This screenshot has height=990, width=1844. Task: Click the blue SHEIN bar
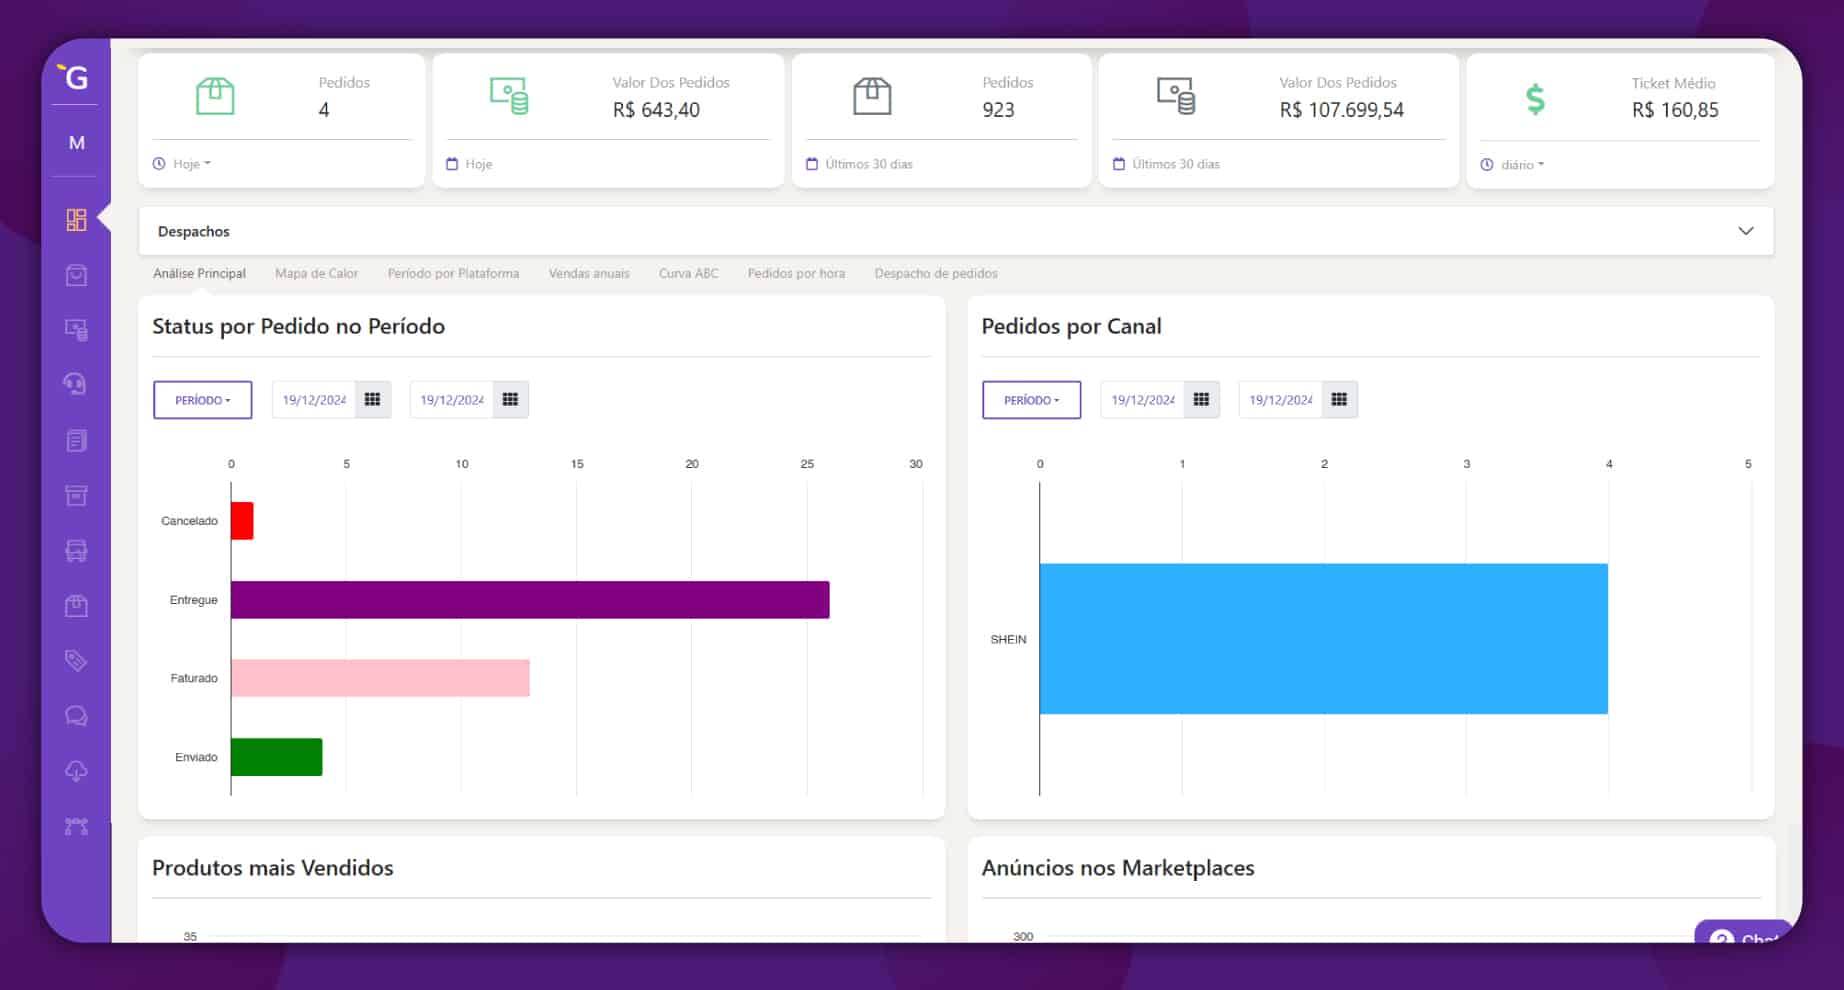point(1324,639)
